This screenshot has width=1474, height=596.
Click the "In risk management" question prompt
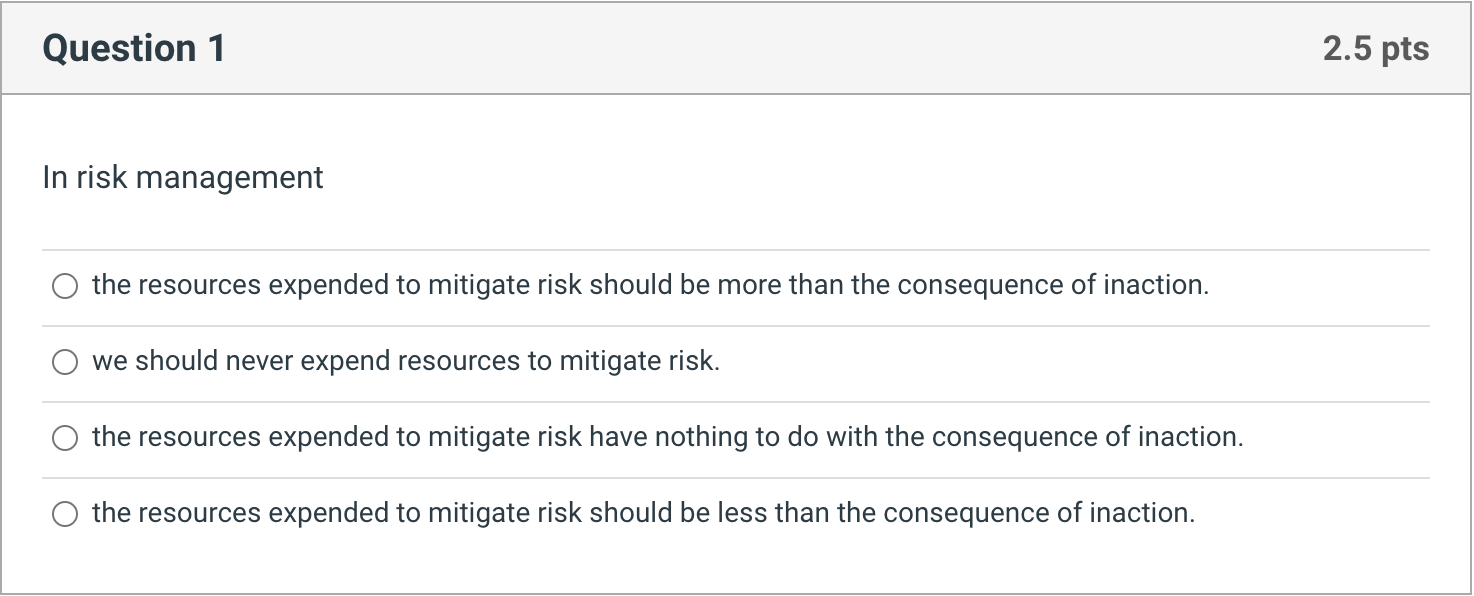pos(182,177)
